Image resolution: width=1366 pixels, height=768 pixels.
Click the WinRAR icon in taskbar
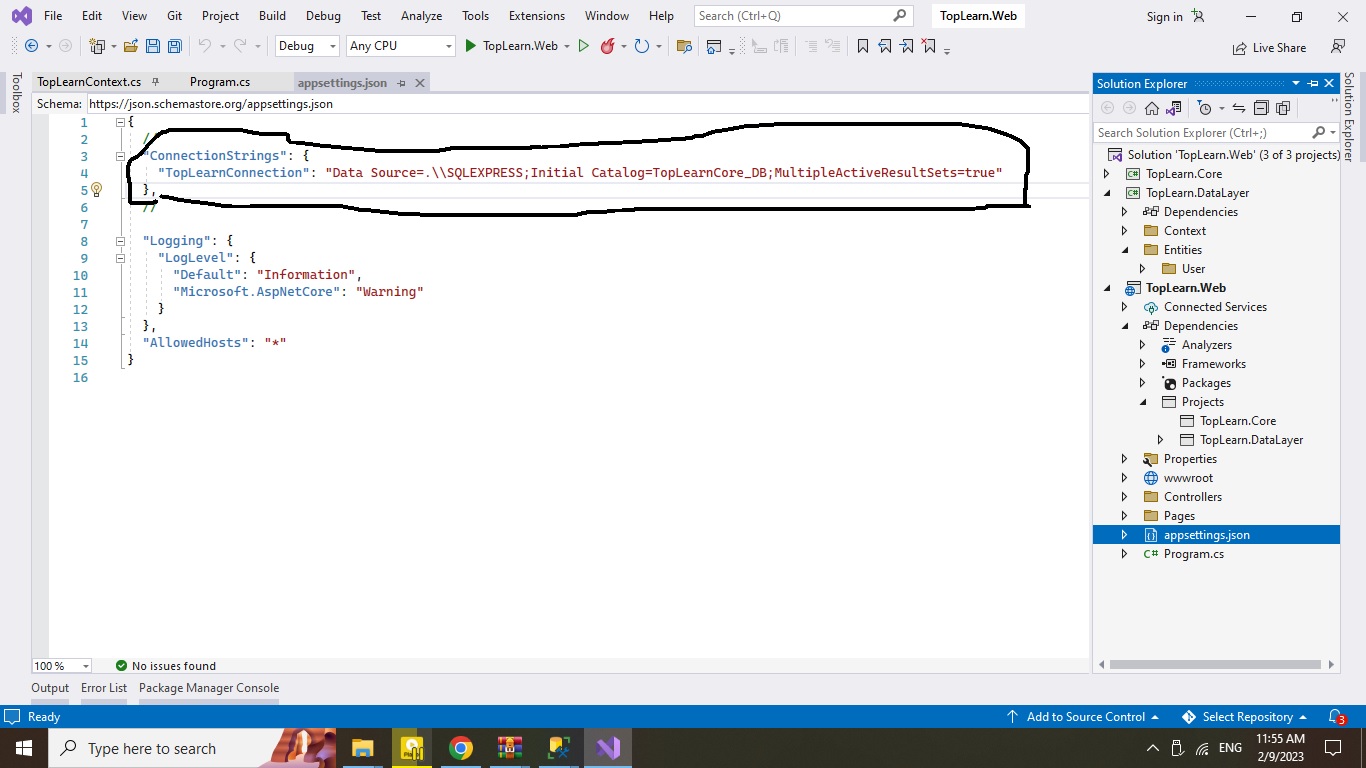tap(510, 748)
